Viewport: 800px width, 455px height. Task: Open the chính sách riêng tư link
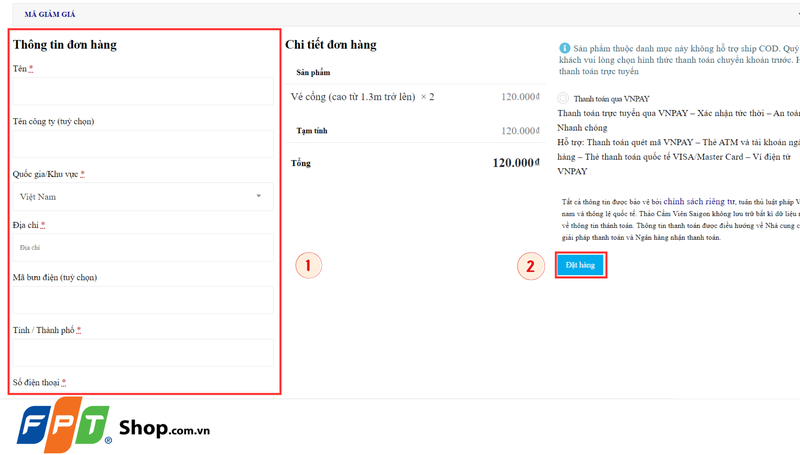[x=699, y=201]
